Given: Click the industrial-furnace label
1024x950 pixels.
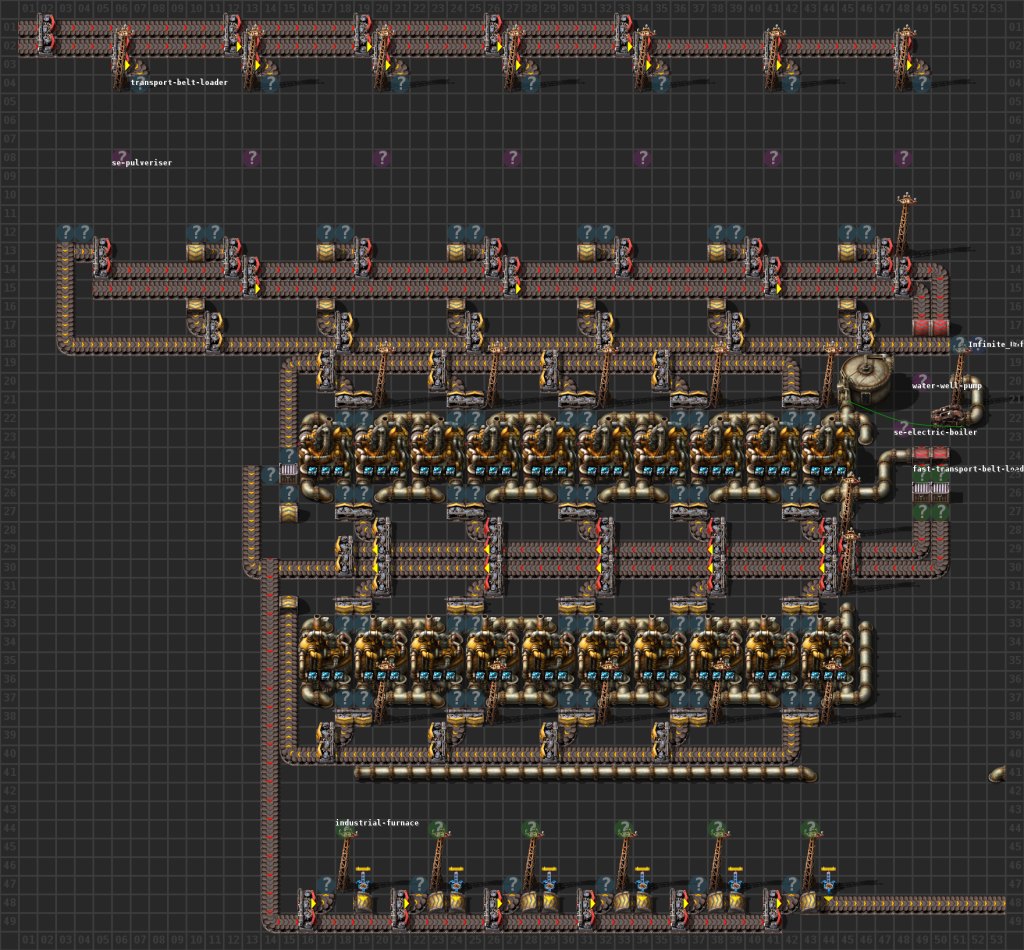Looking at the screenshot, I should click(x=377, y=823).
